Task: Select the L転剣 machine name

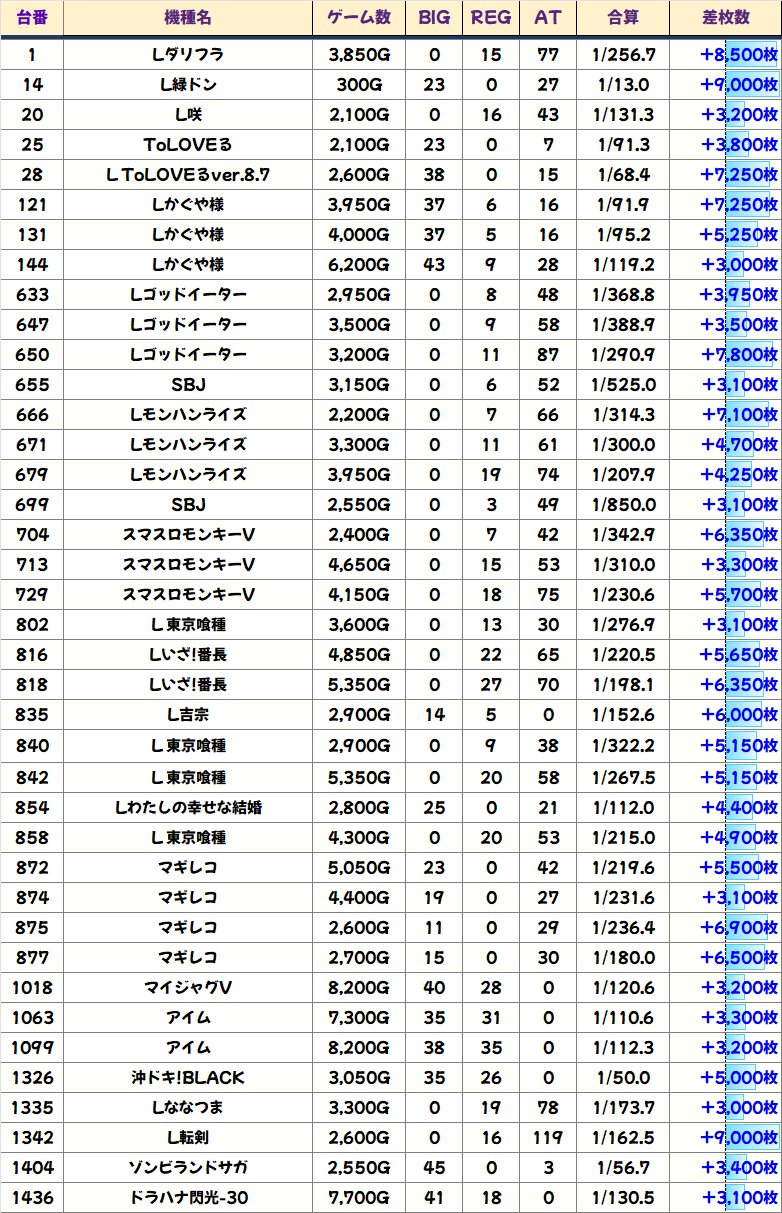Action: click(188, 1138)
